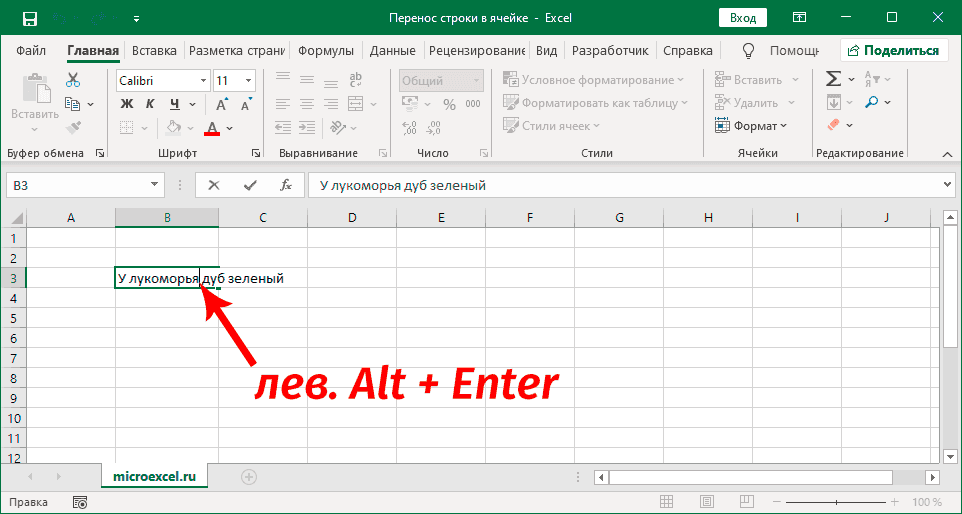Save the workbook with the floppy icon
This screenshot has width=962, height=514.
tap(30, 18)
